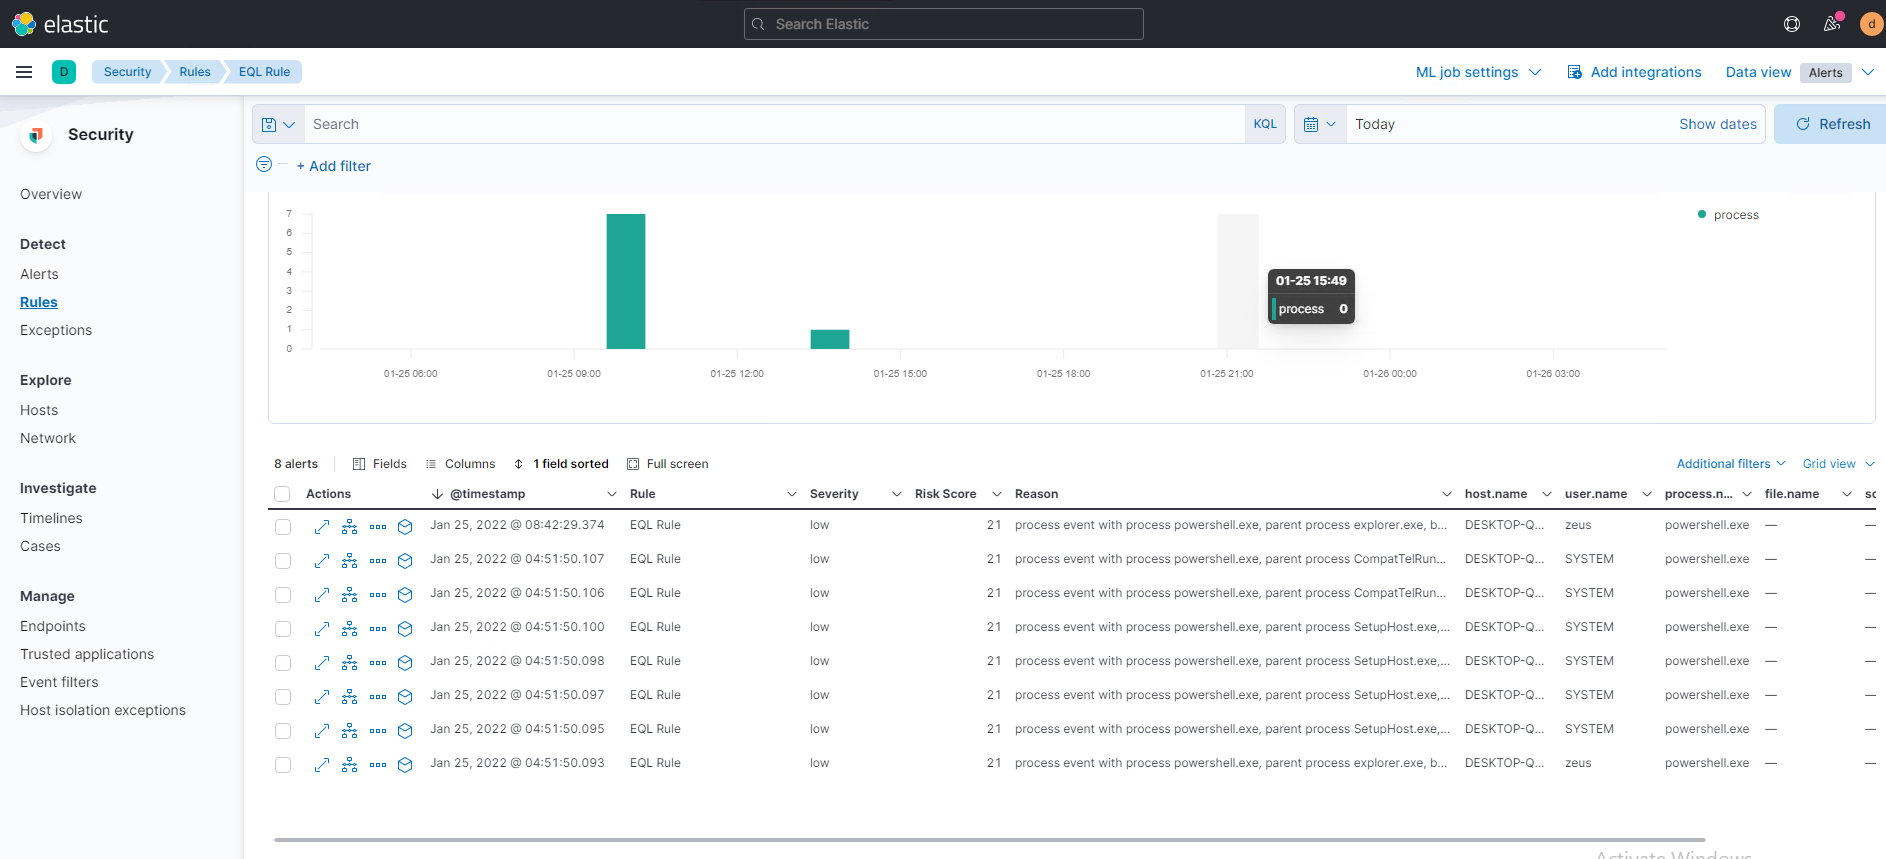Click the Refresh button
This screenshot has height=859, width=1886.
(1832, 124)
